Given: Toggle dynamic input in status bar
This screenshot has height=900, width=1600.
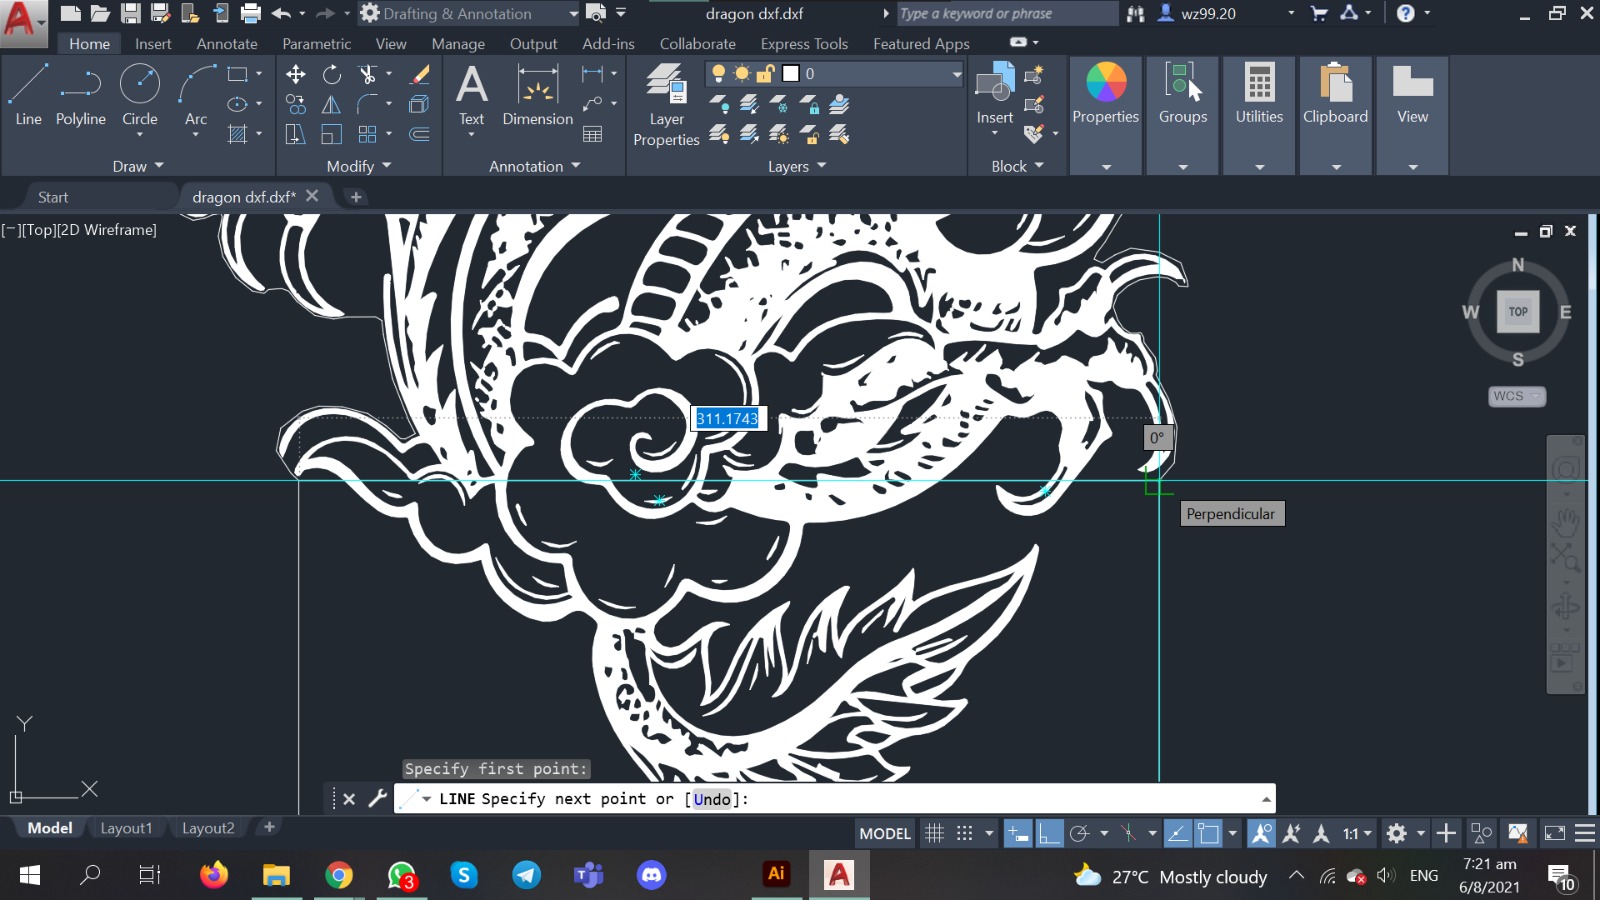Looking at the screenshot, I should click(x=1018, y=833).
